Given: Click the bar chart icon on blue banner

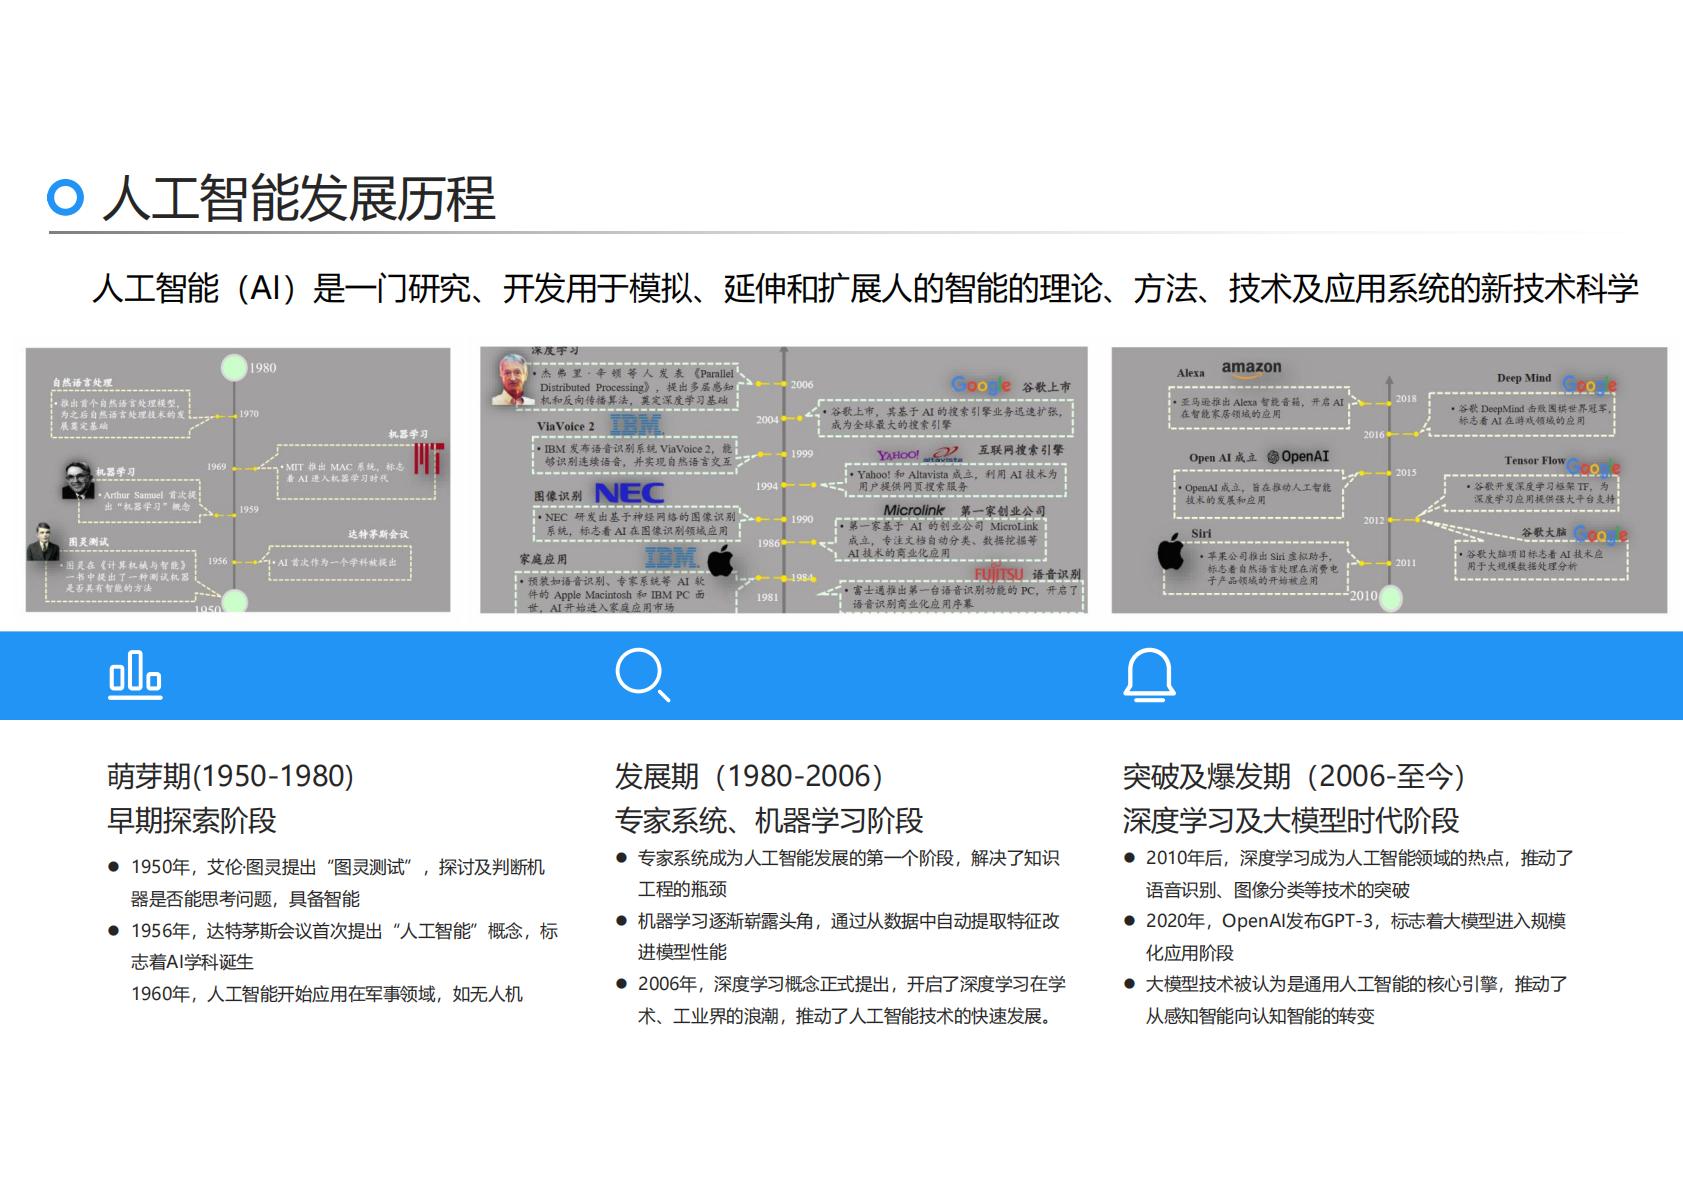Looking at the screenshot, I should (x=135, y=675).
